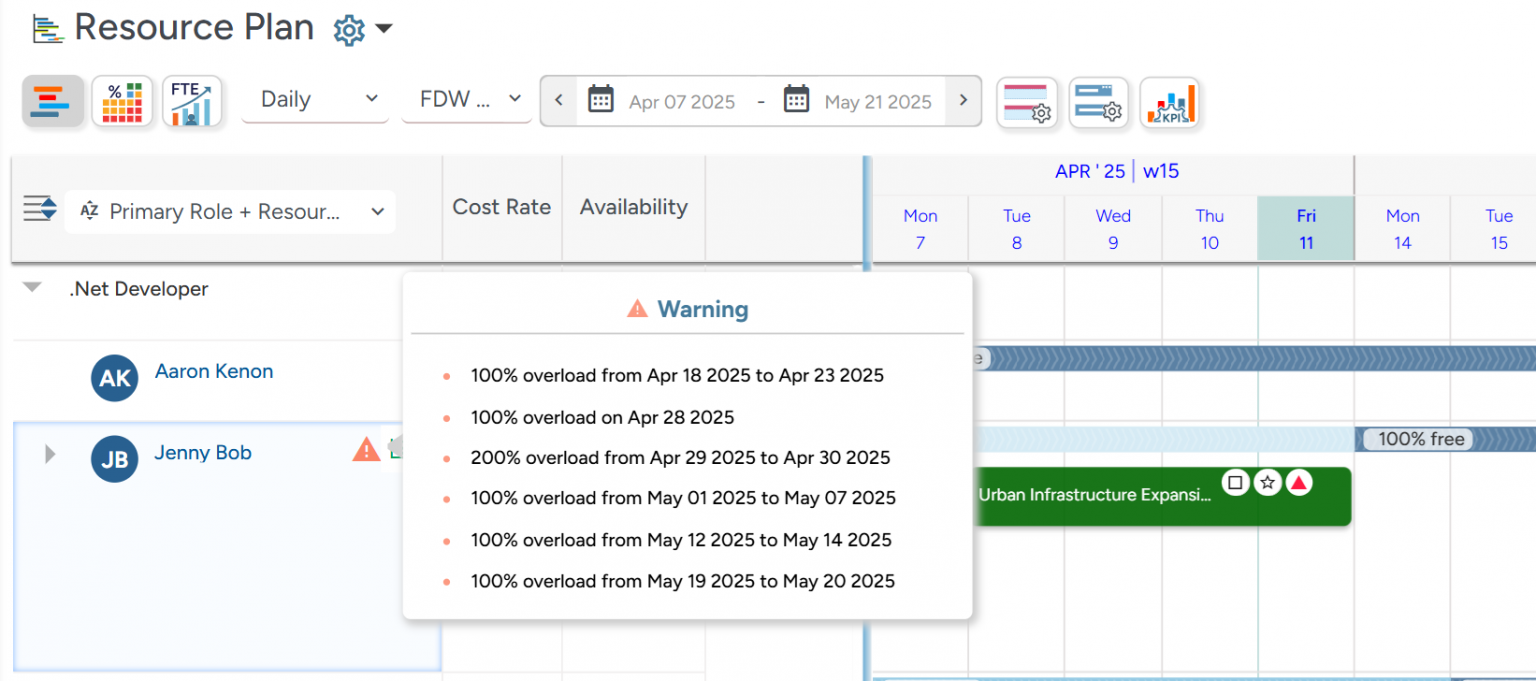The image size is (1536, 681).
Task: Open the Daily interval dropdown
Action: (x=314, y=99)
